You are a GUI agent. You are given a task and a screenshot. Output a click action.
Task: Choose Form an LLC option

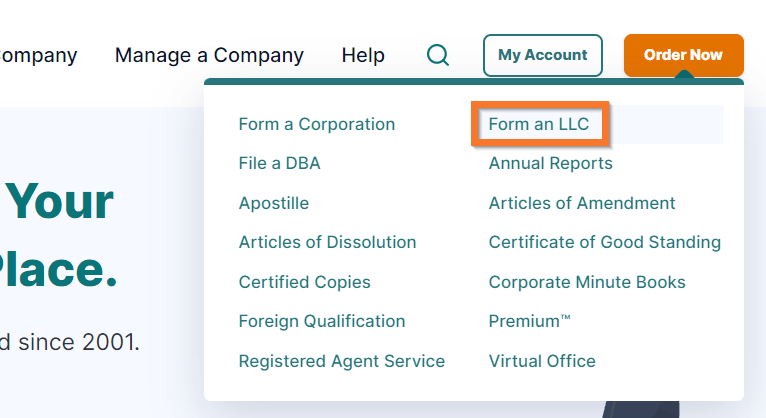[539, 124]
